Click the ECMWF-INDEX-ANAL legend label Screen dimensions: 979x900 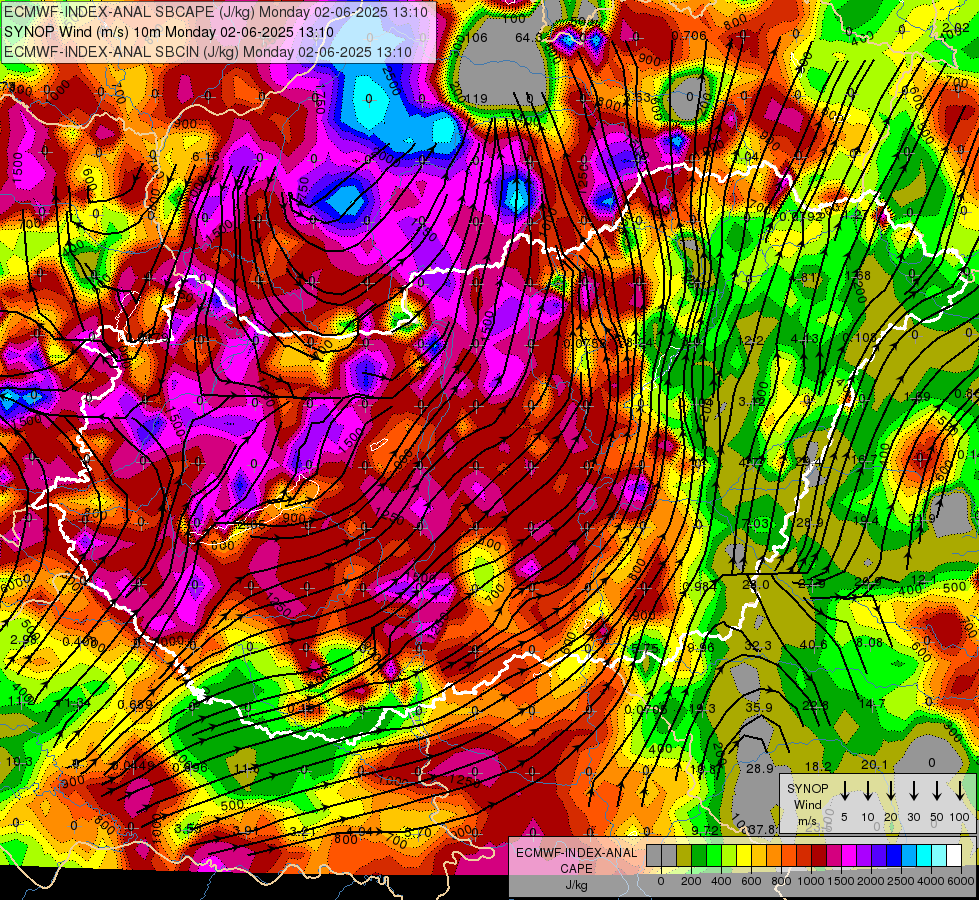[x=576, y=853]
